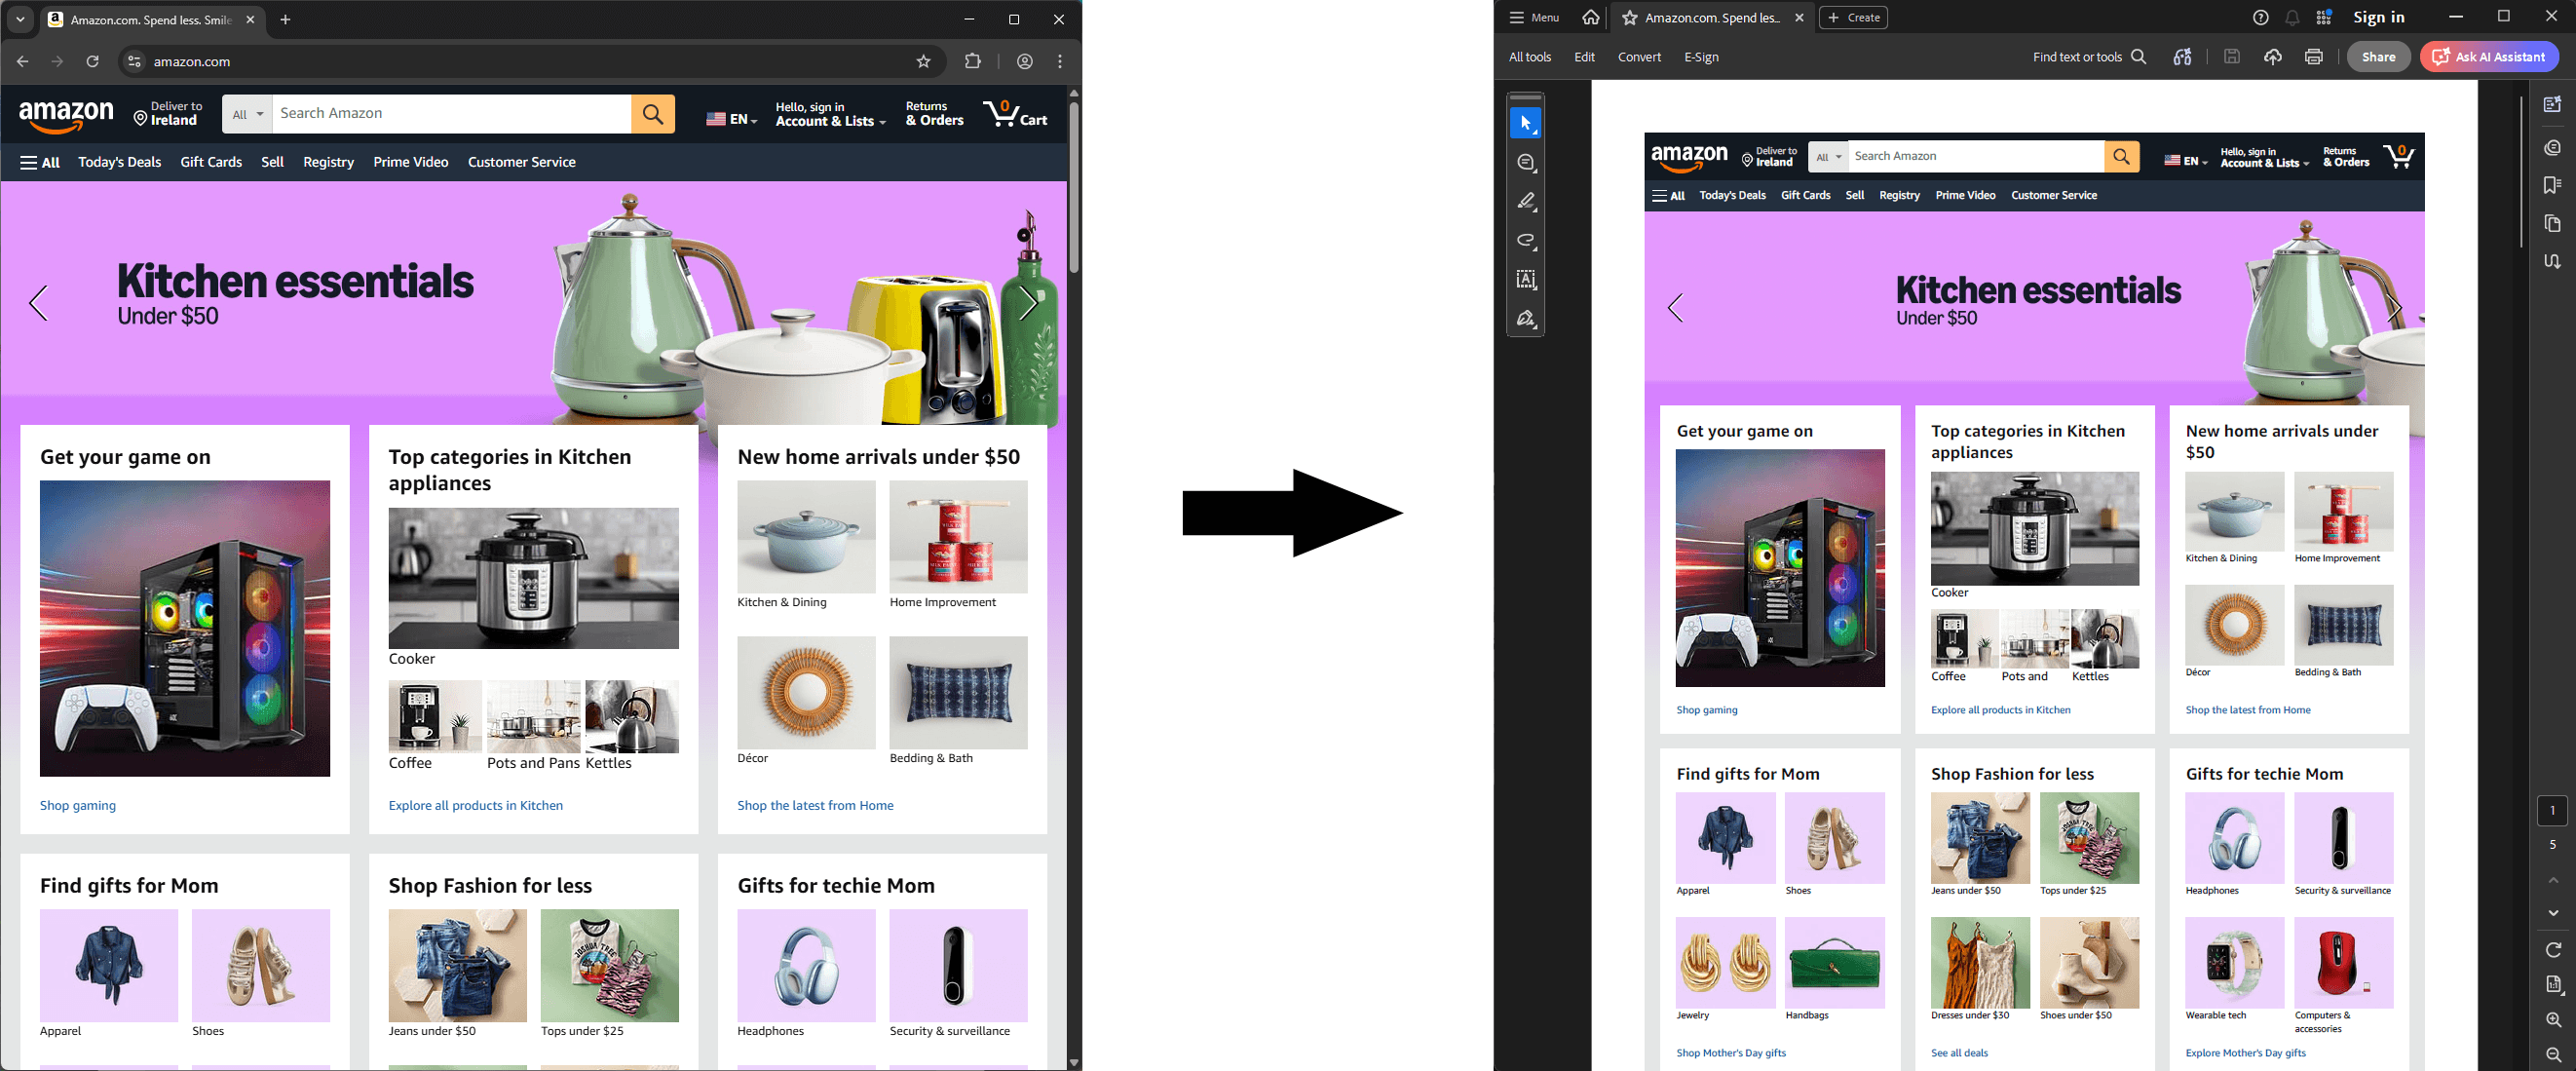Click the orange Amazon search button in Chrome
2576x1071 pixels.
click(653, 114)
